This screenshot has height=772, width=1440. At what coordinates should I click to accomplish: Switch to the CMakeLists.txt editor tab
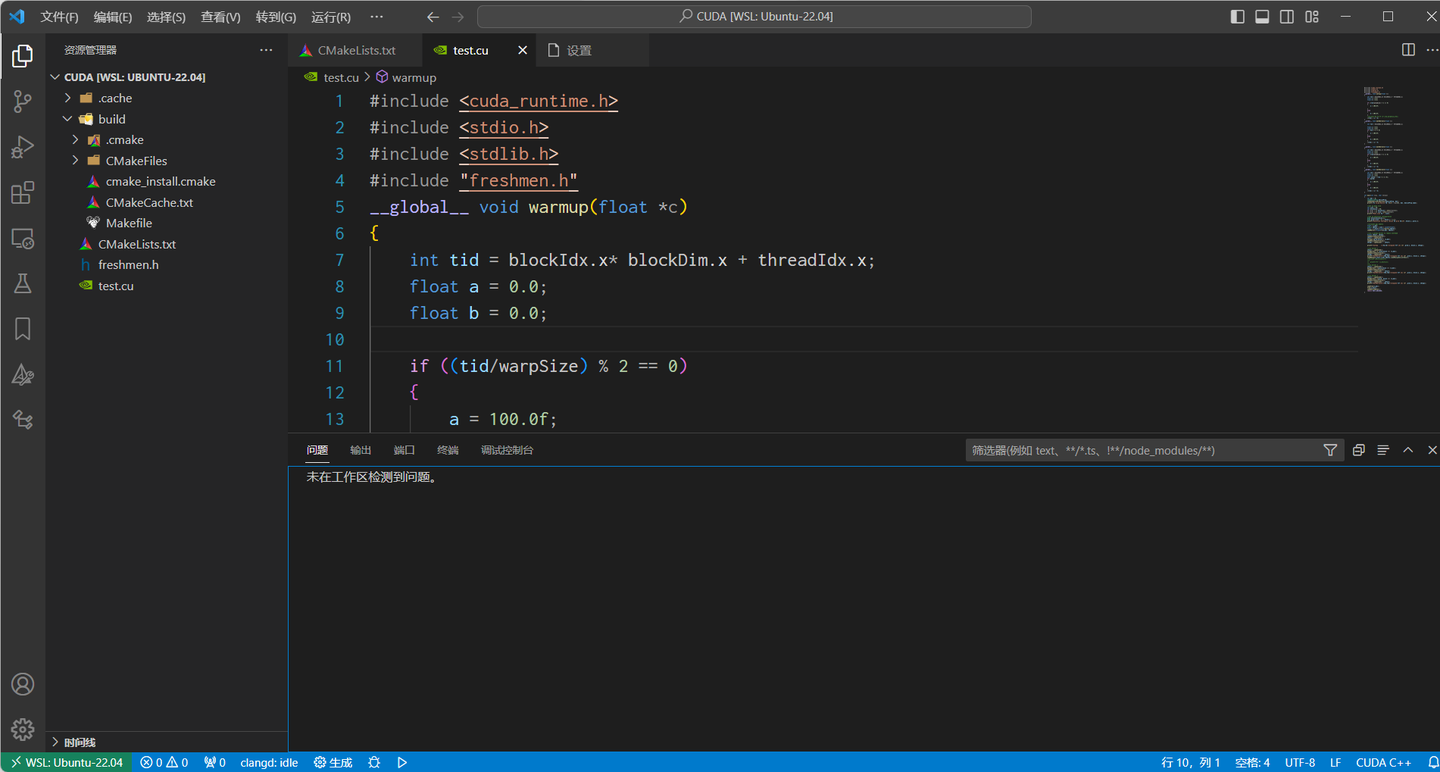[356, 50]
